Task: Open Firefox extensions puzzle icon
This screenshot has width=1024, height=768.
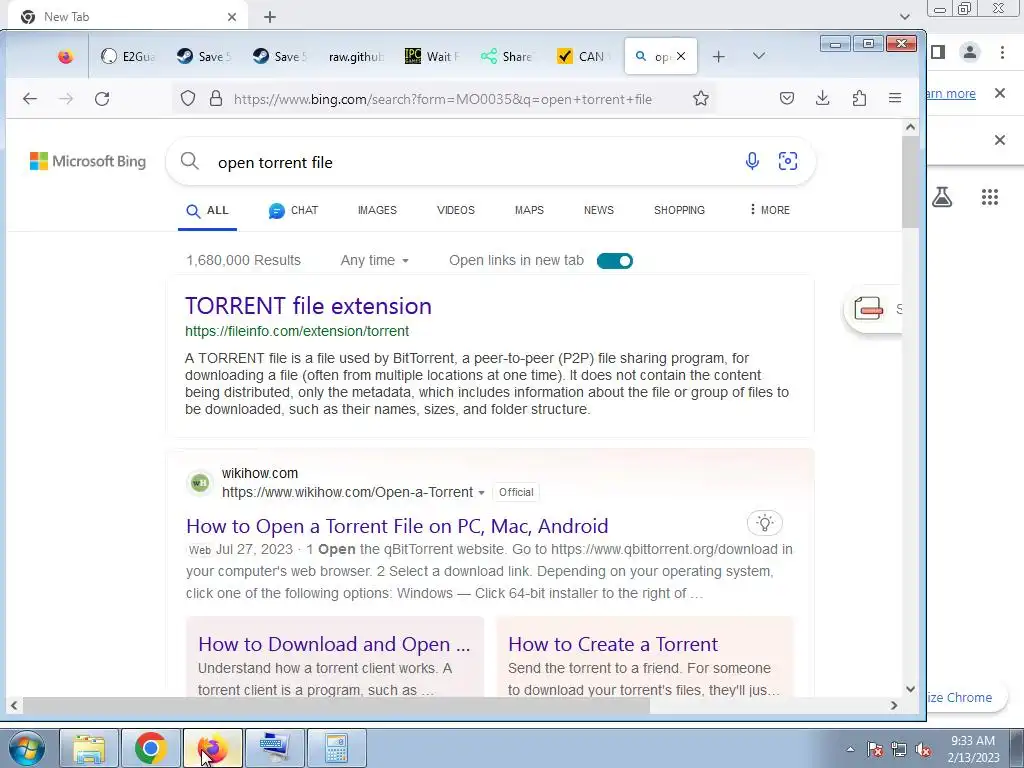Action: pyautogui.click(x=859, y=99)
